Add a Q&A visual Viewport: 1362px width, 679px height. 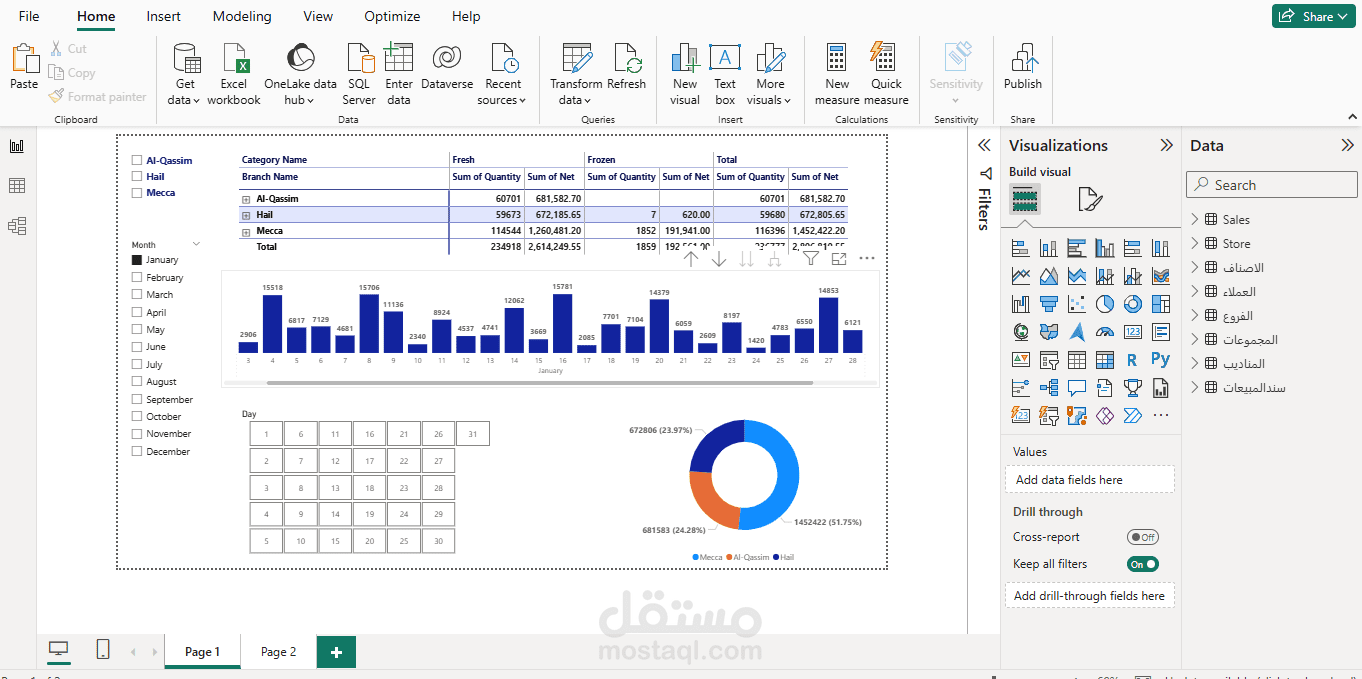[x=1077, y=387]
